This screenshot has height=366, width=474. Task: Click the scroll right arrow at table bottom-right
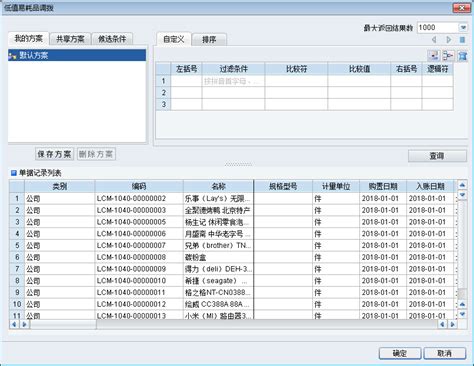point(452,324)
